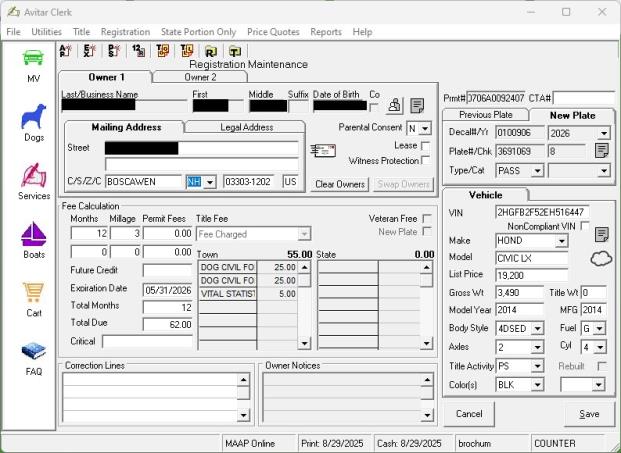Toggle the New Plate checkbox
The image size is (621, 453).
tap(427, 231)
